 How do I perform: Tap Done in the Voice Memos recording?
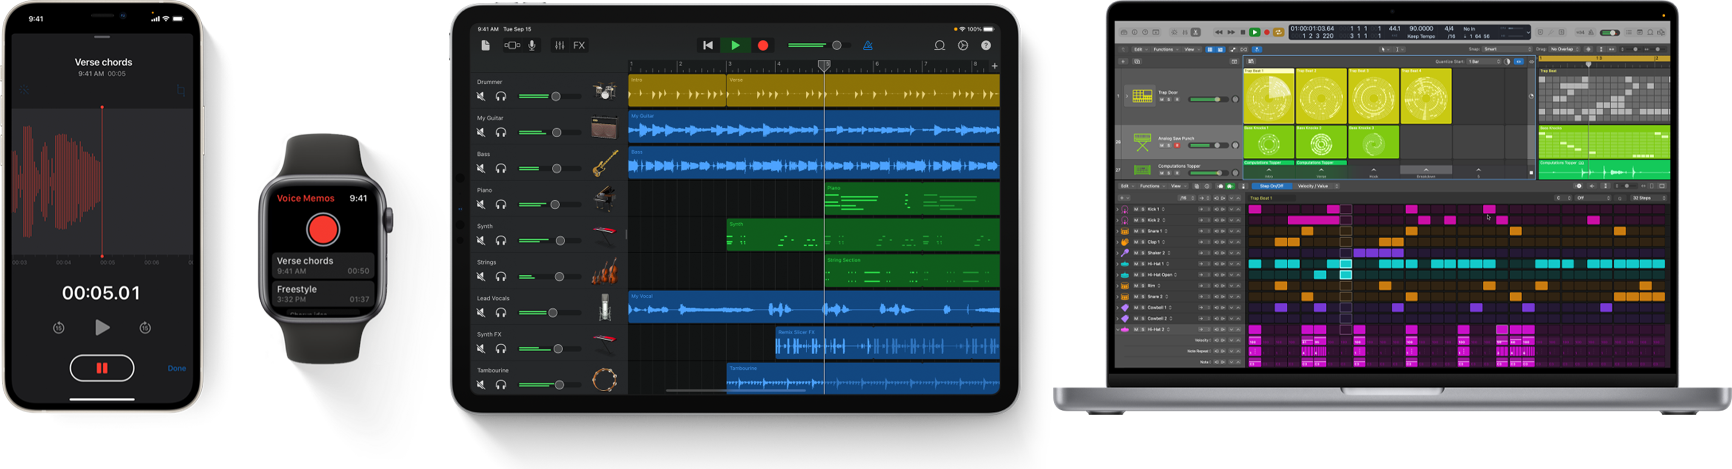[177, 368]
